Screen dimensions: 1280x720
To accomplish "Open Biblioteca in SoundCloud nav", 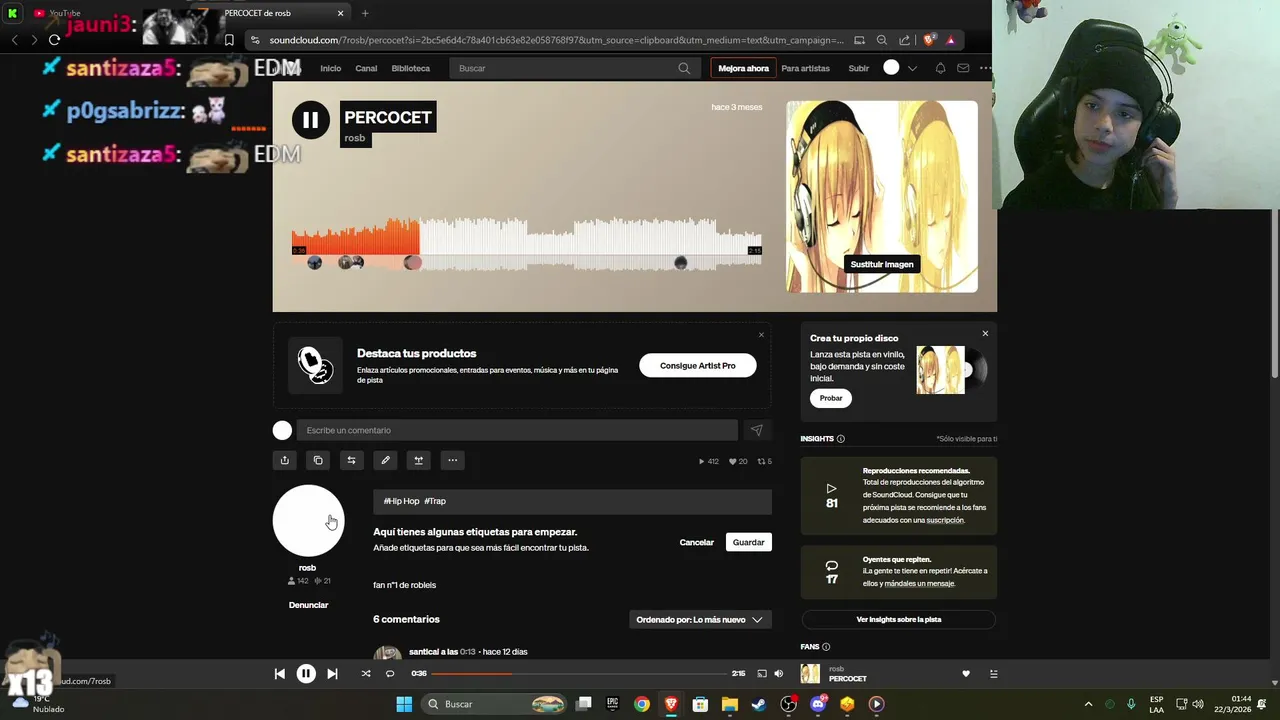I will coord(411,68).
